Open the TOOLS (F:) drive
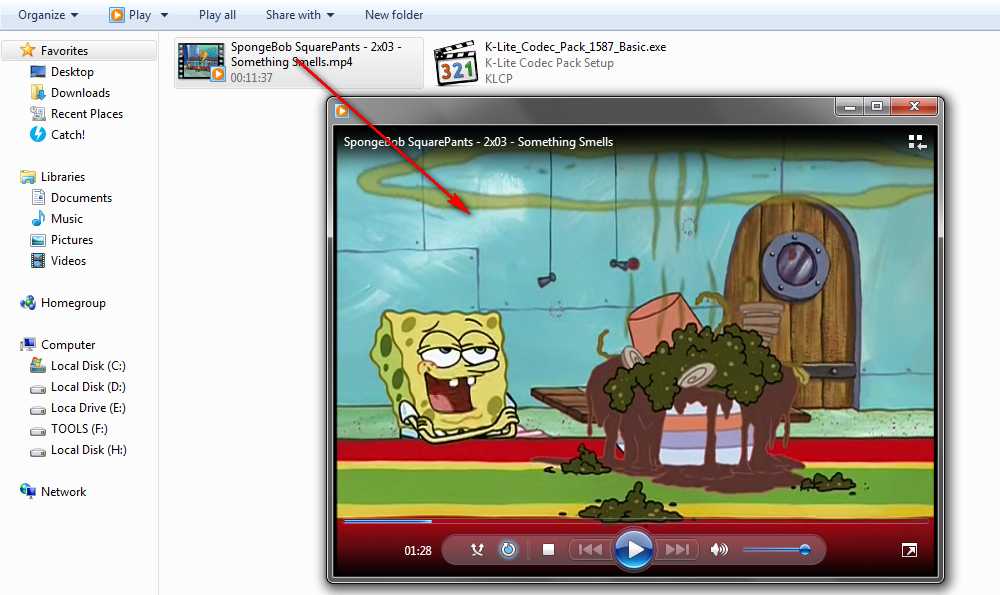The width and height of the screenshot is (1000, 595). 79,429
